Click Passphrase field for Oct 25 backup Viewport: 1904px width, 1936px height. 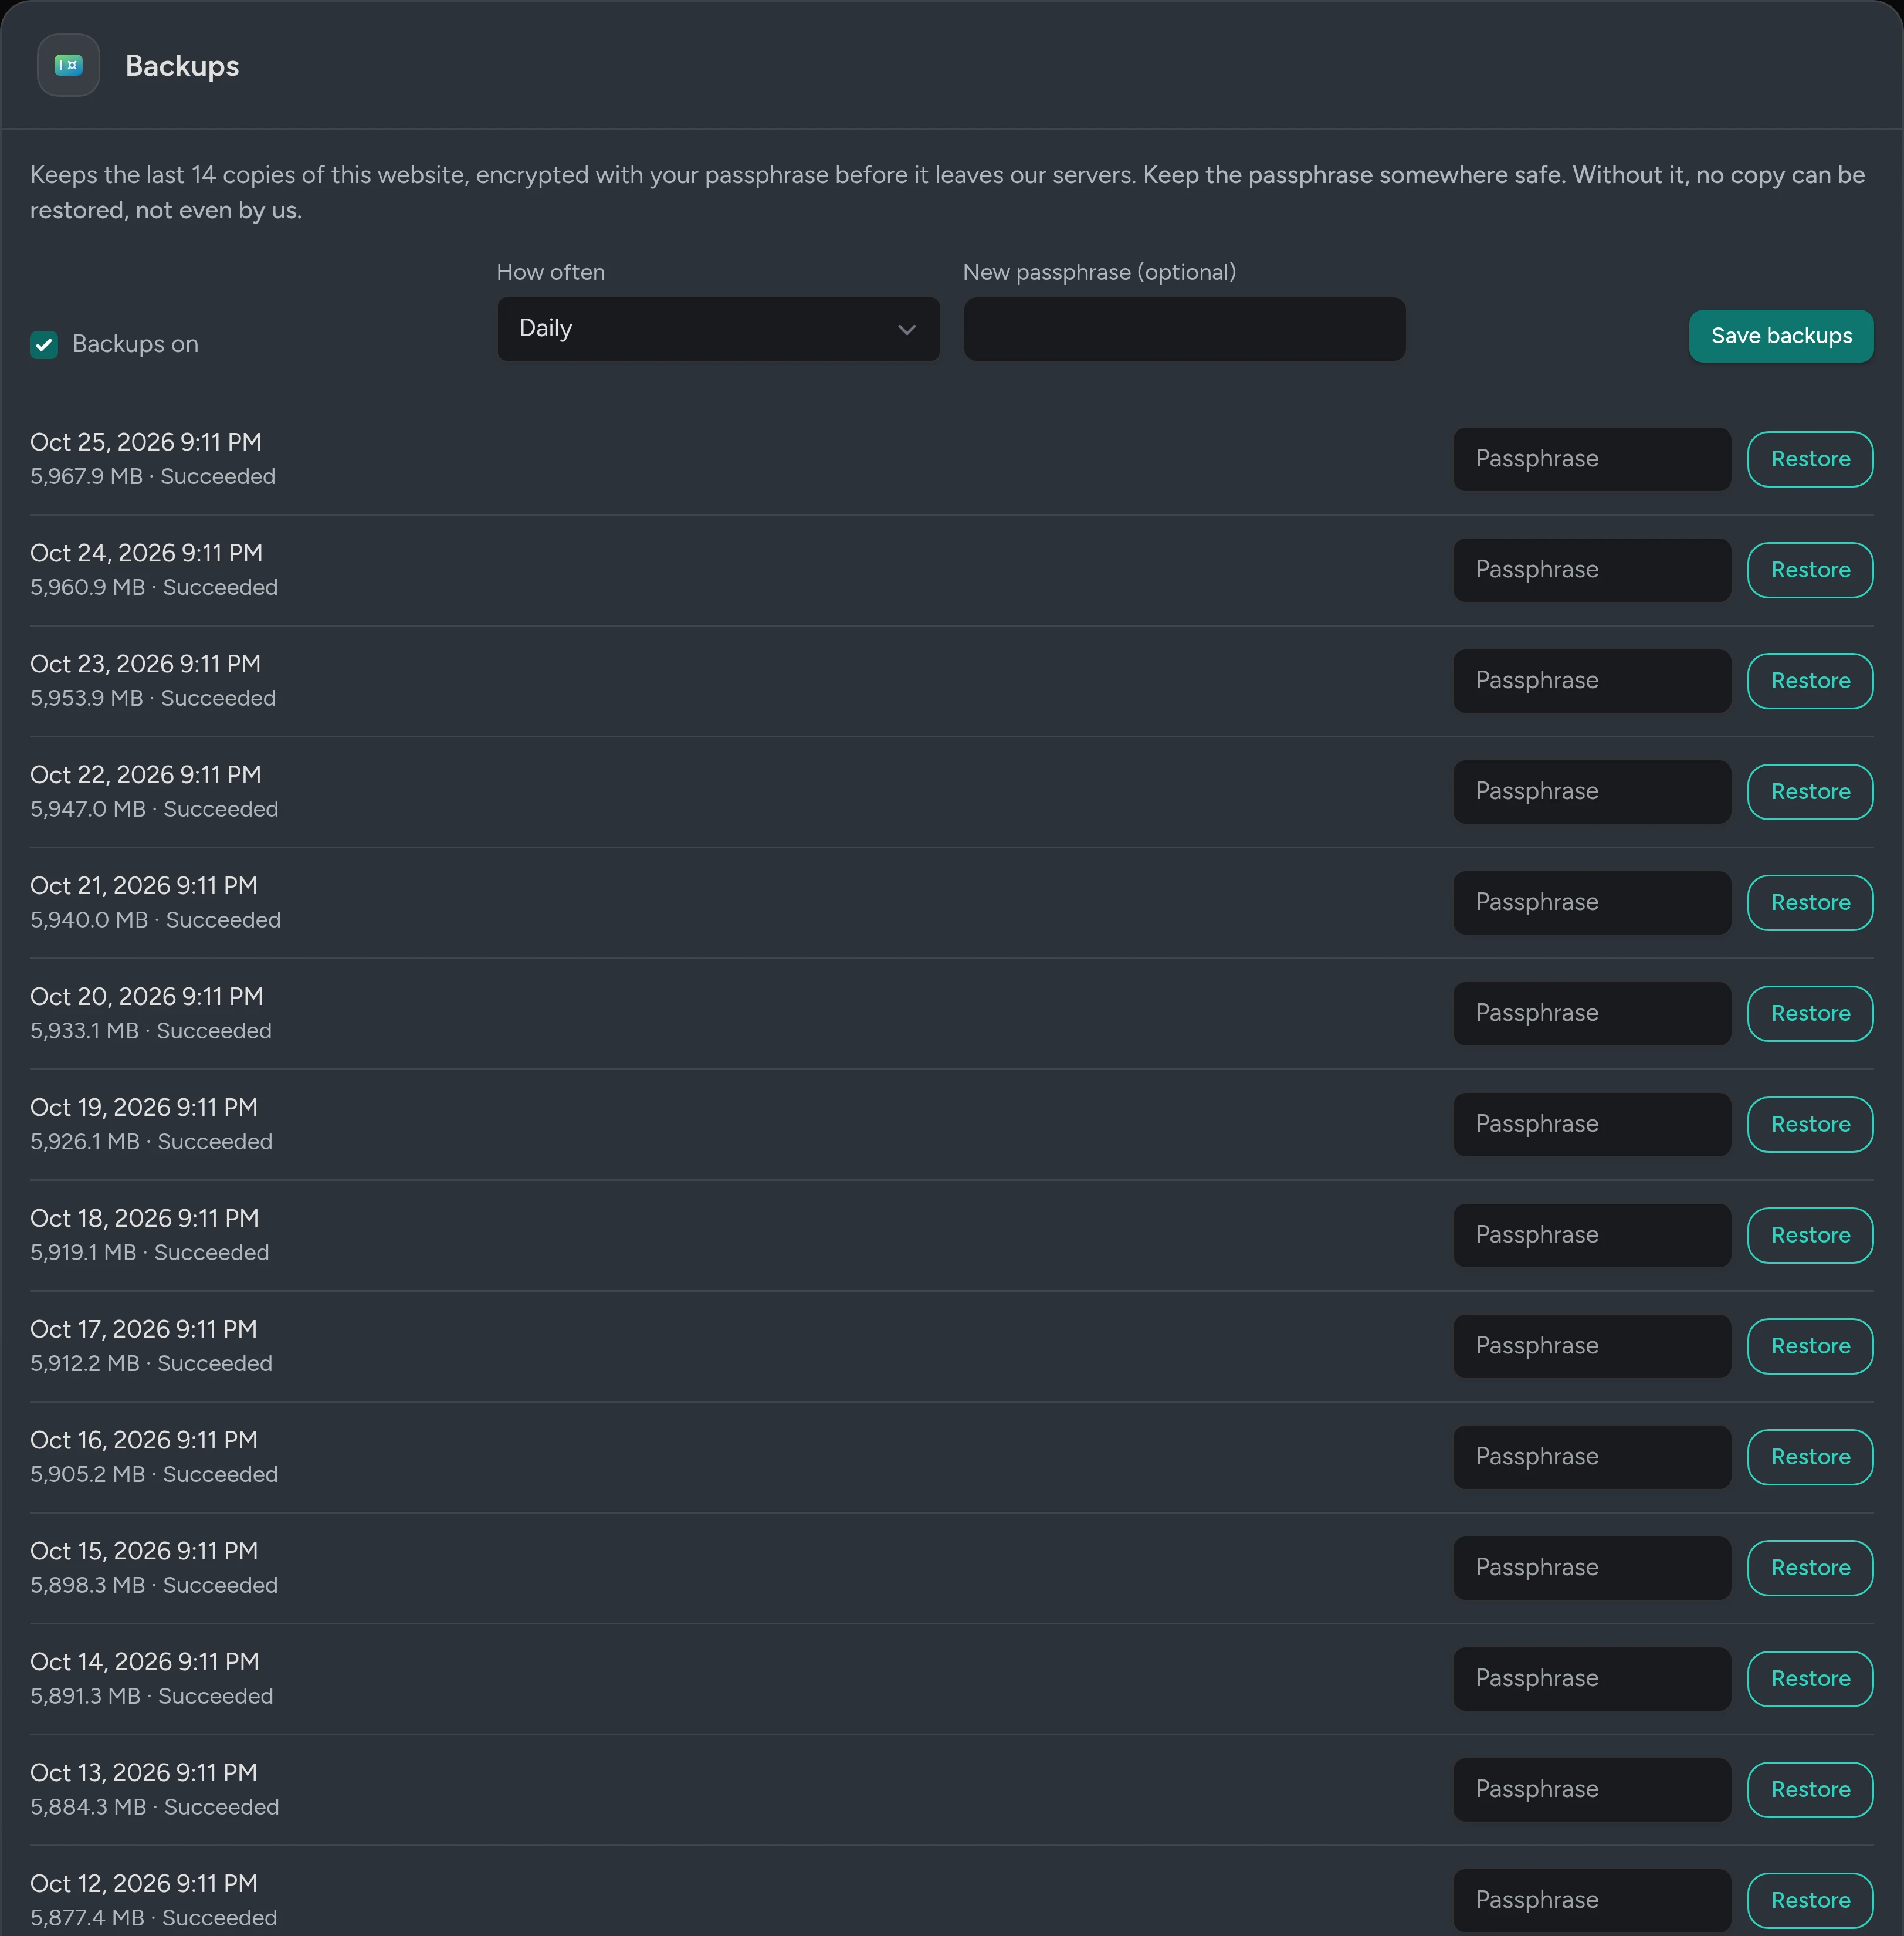1592,459
